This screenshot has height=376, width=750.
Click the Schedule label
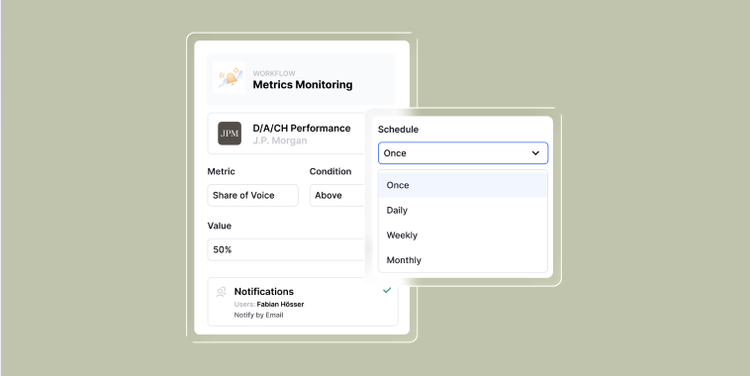398,129
